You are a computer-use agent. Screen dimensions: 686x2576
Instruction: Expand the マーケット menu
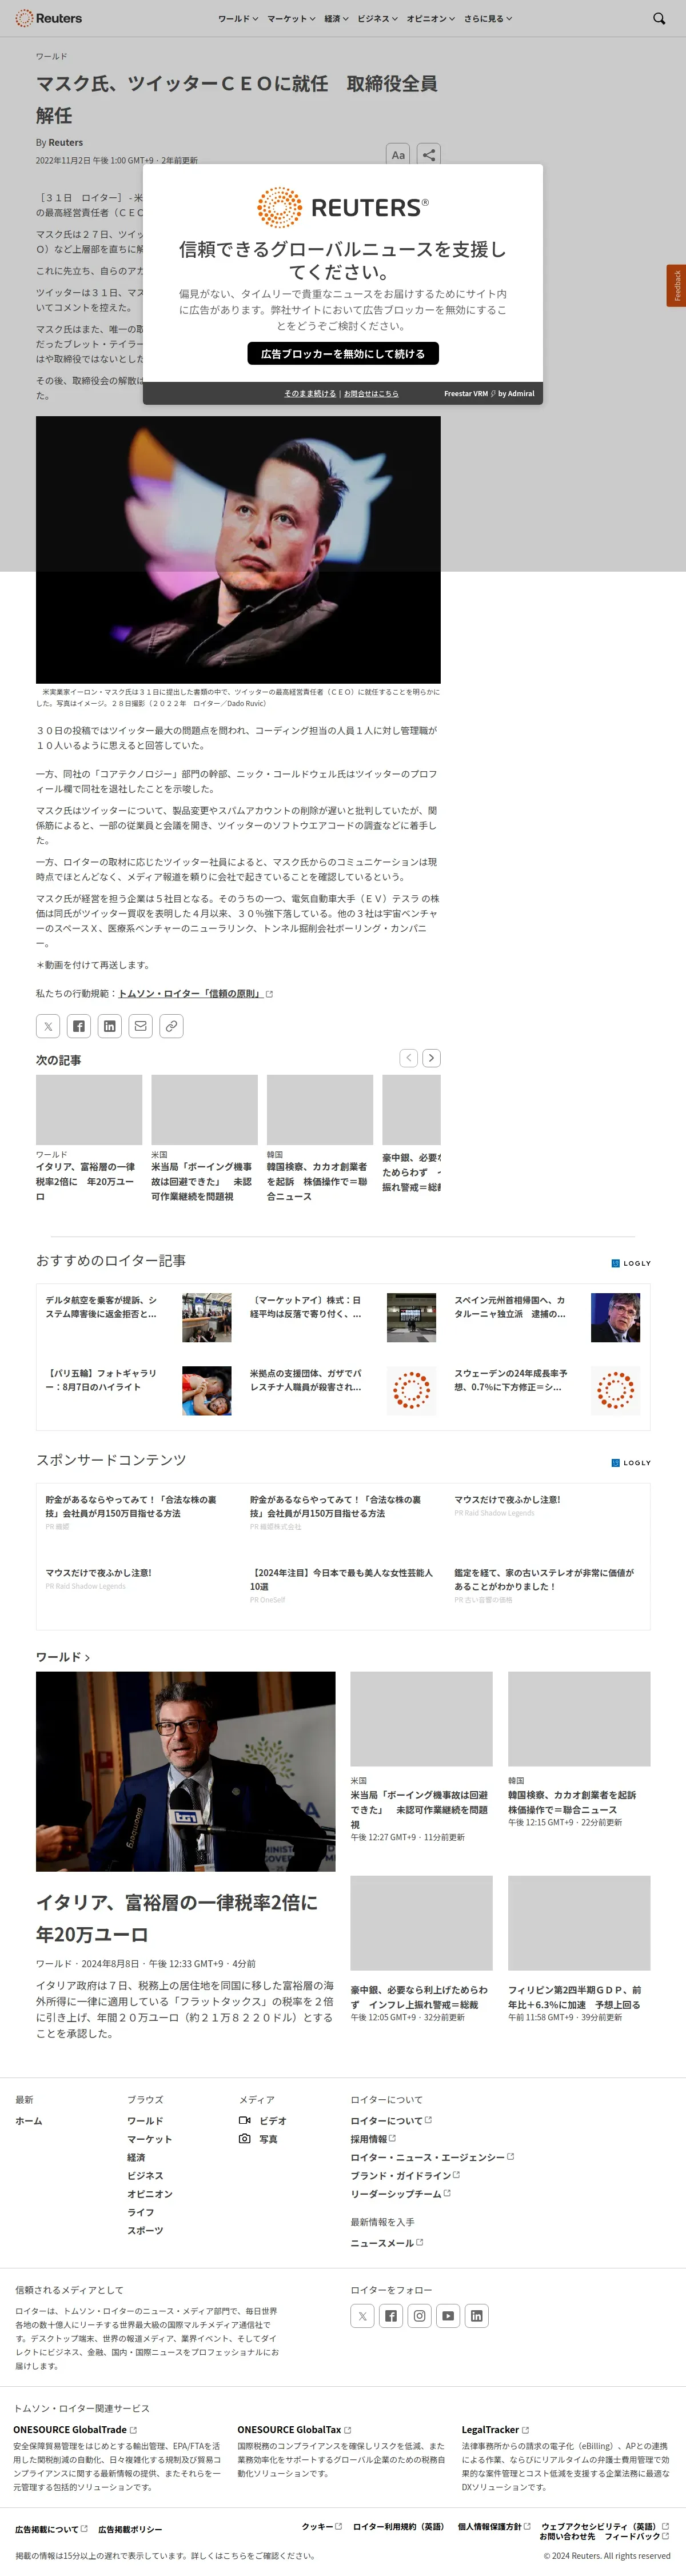291,18
